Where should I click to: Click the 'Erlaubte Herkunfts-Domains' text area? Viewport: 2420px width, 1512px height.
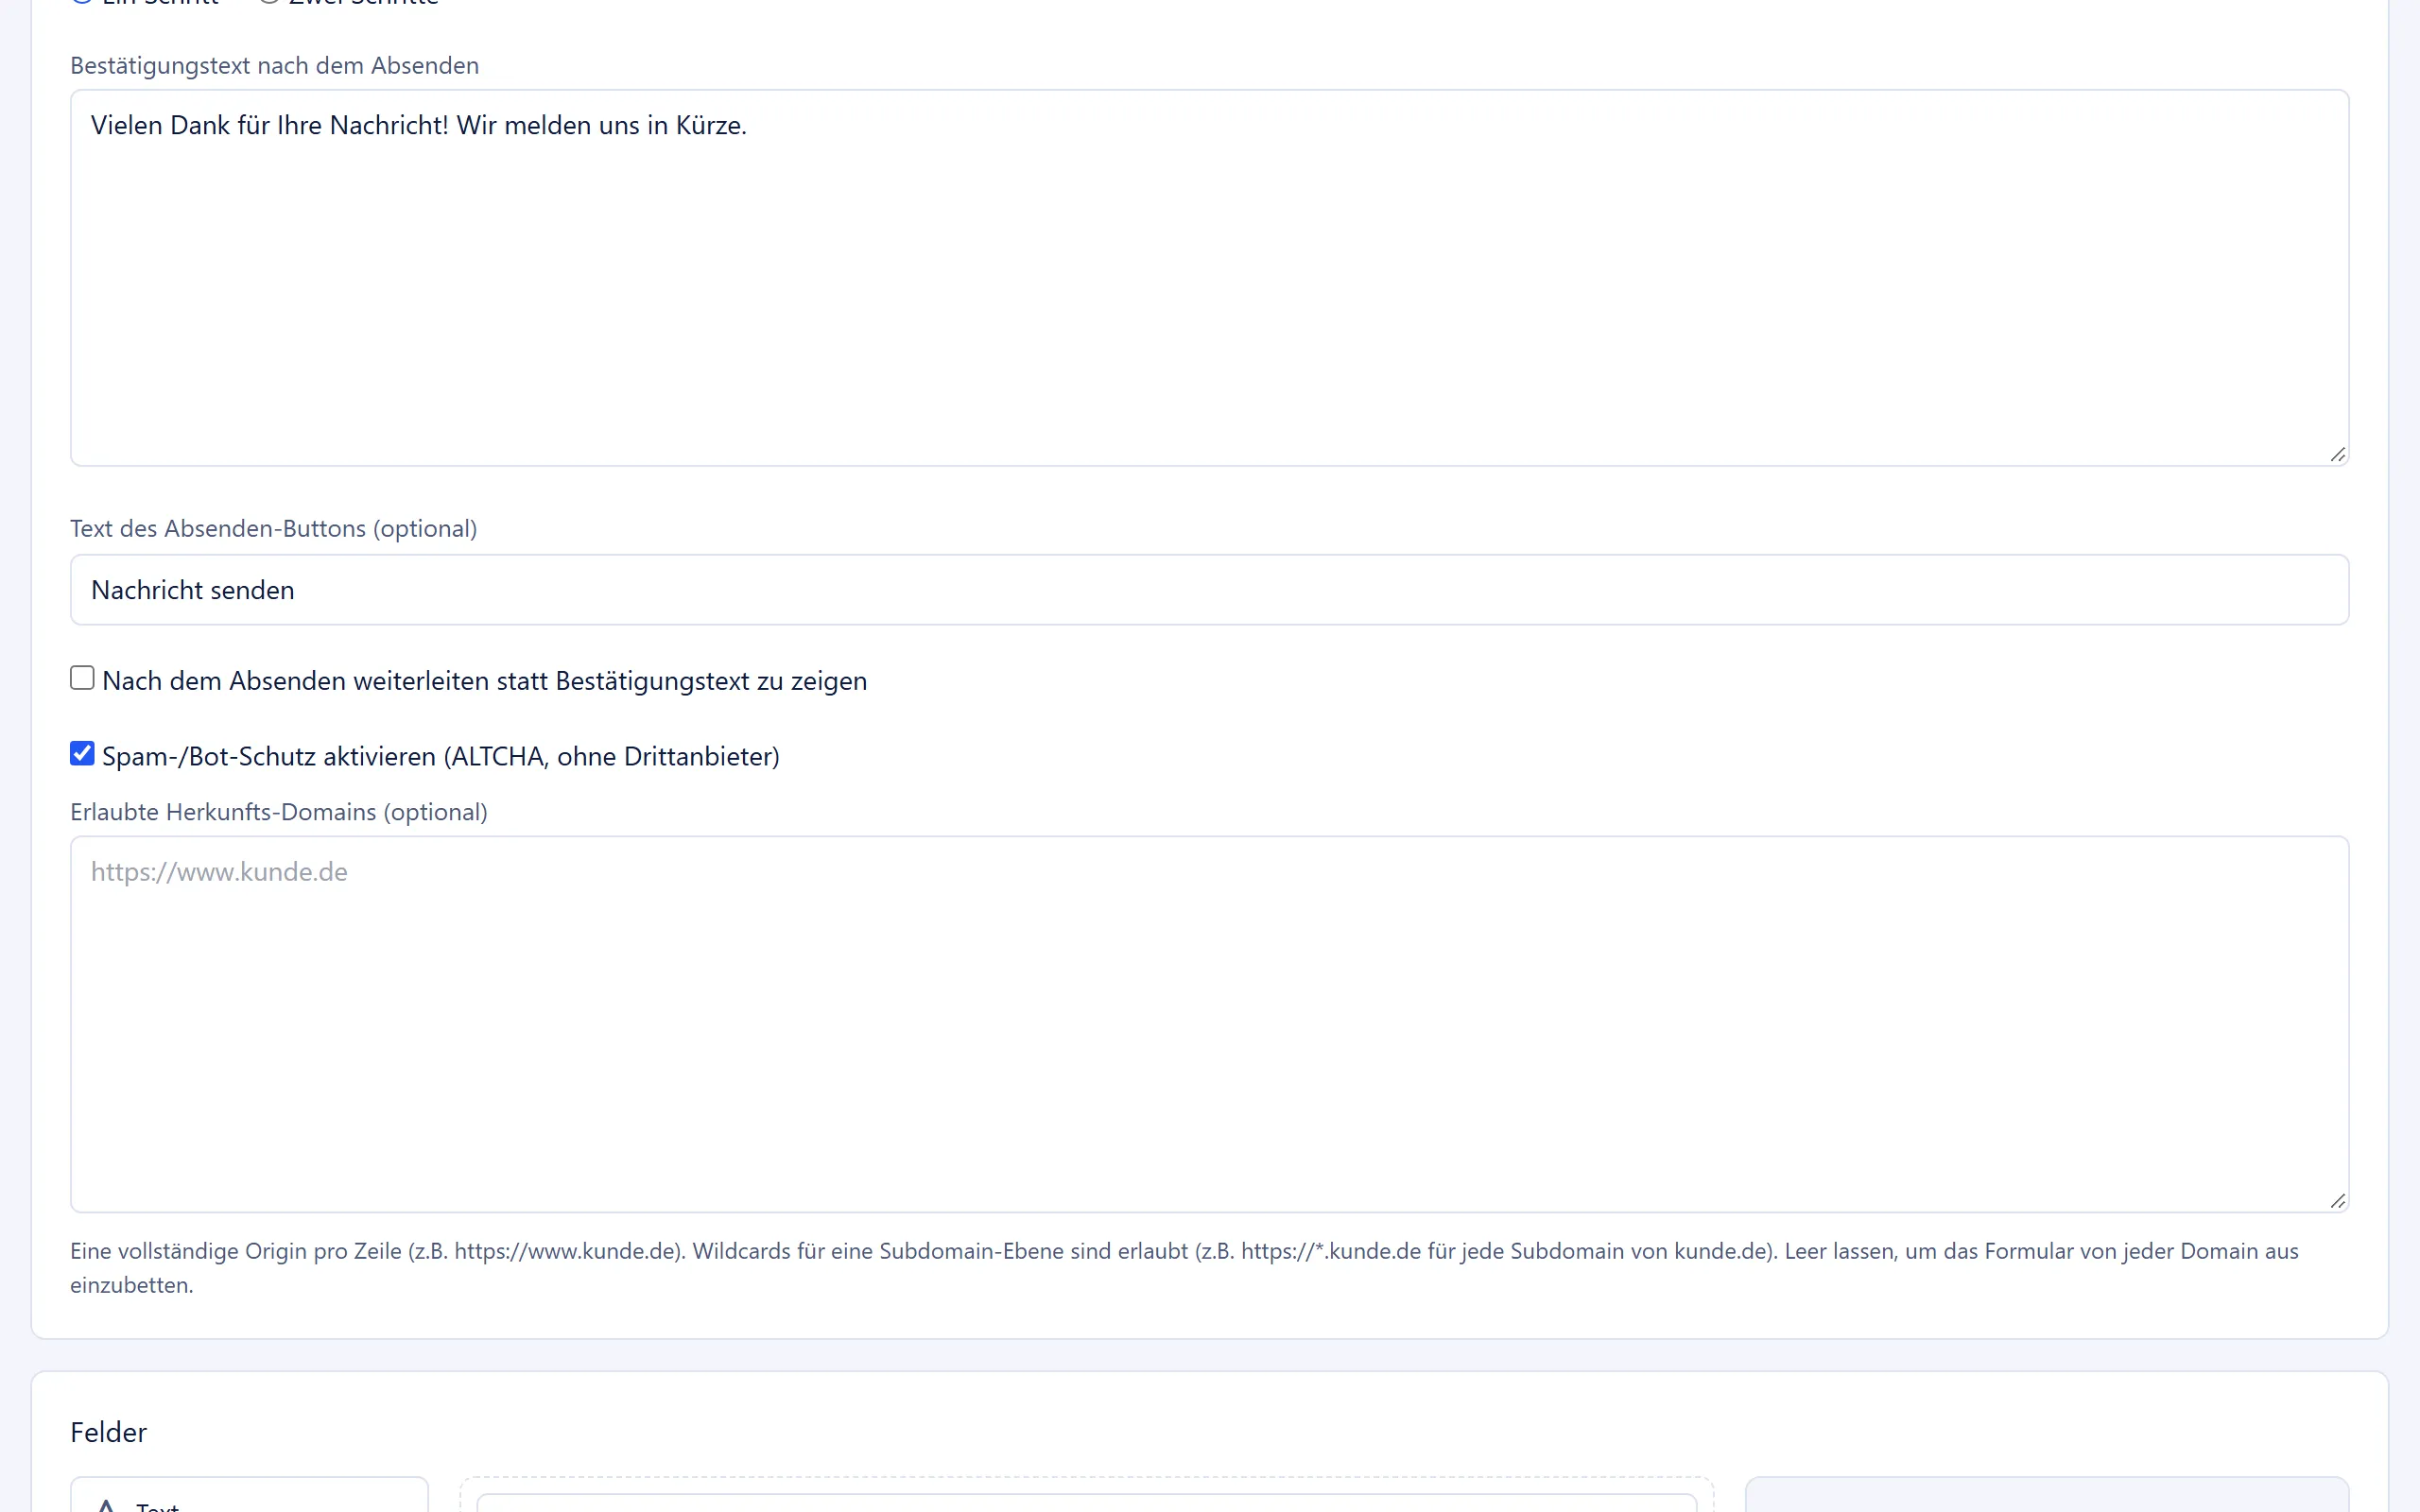1209,1024
